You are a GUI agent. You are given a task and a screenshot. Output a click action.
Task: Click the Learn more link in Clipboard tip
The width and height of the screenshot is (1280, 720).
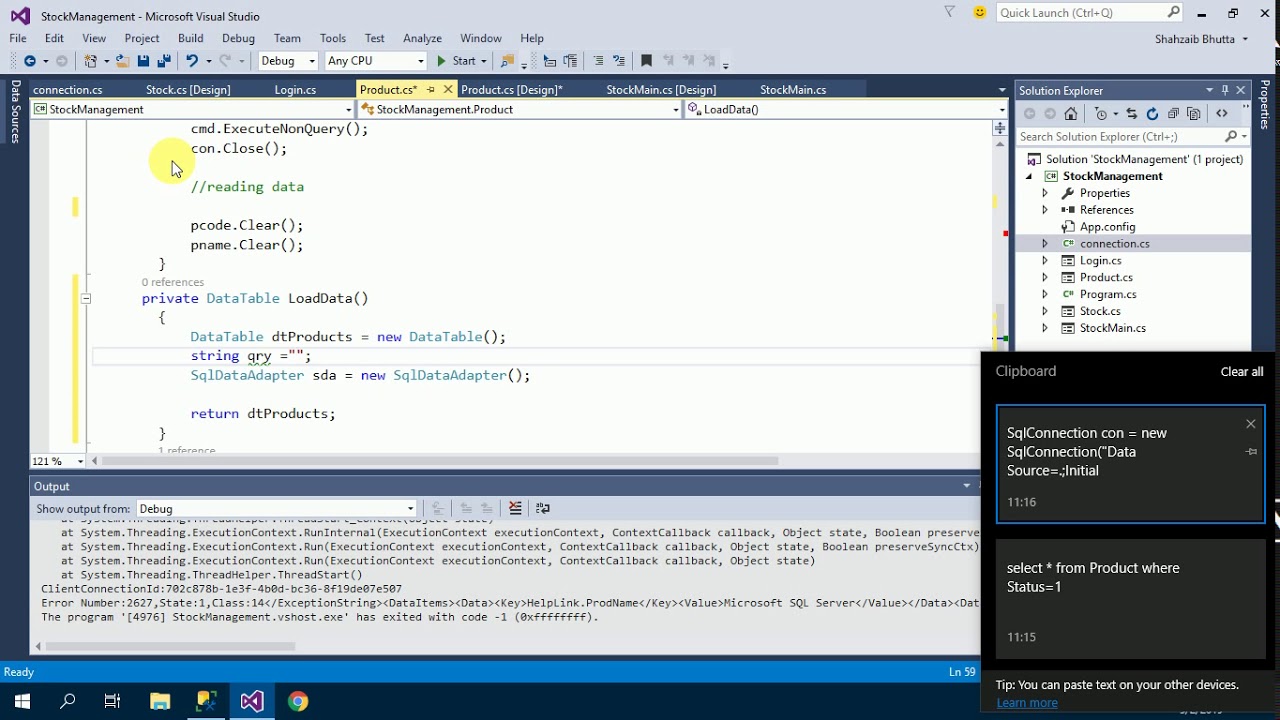[1026, 703]
